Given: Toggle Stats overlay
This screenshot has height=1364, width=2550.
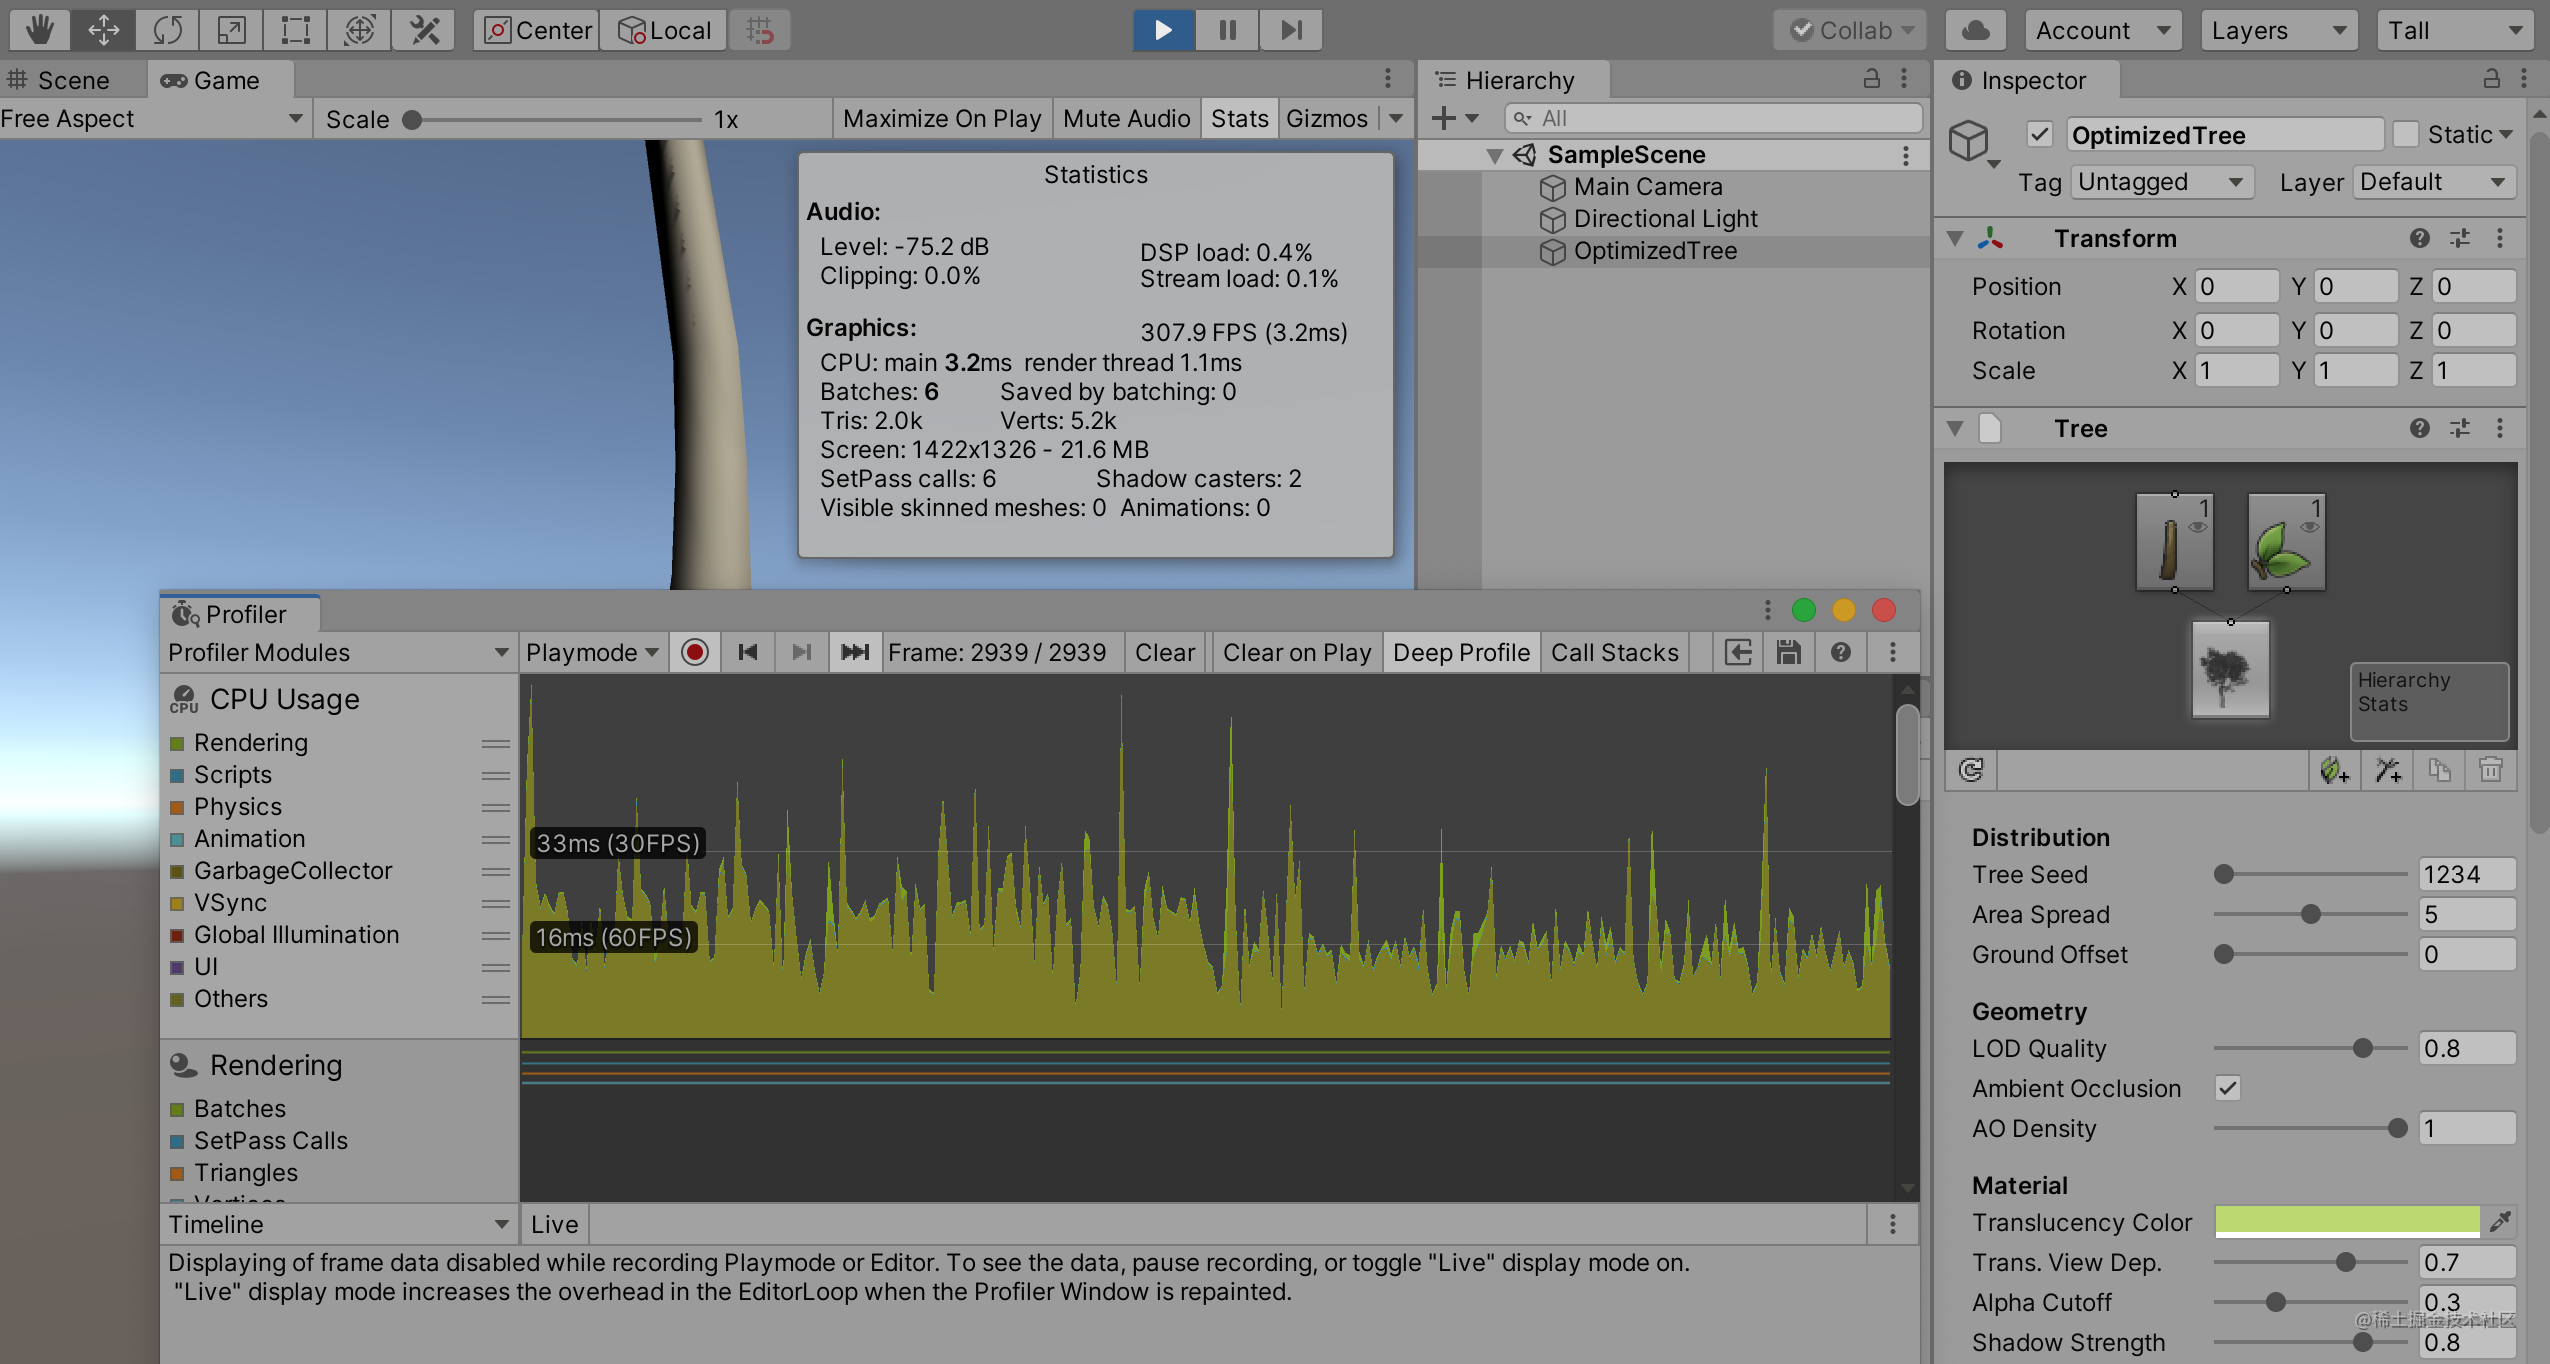Looking at the screenshot, I should pos(1239,118).
